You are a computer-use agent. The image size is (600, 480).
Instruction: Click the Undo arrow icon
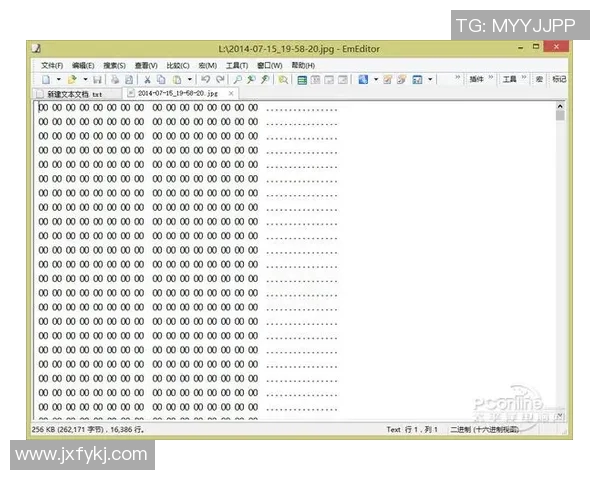pyautogui.click(x=205, y=79)
